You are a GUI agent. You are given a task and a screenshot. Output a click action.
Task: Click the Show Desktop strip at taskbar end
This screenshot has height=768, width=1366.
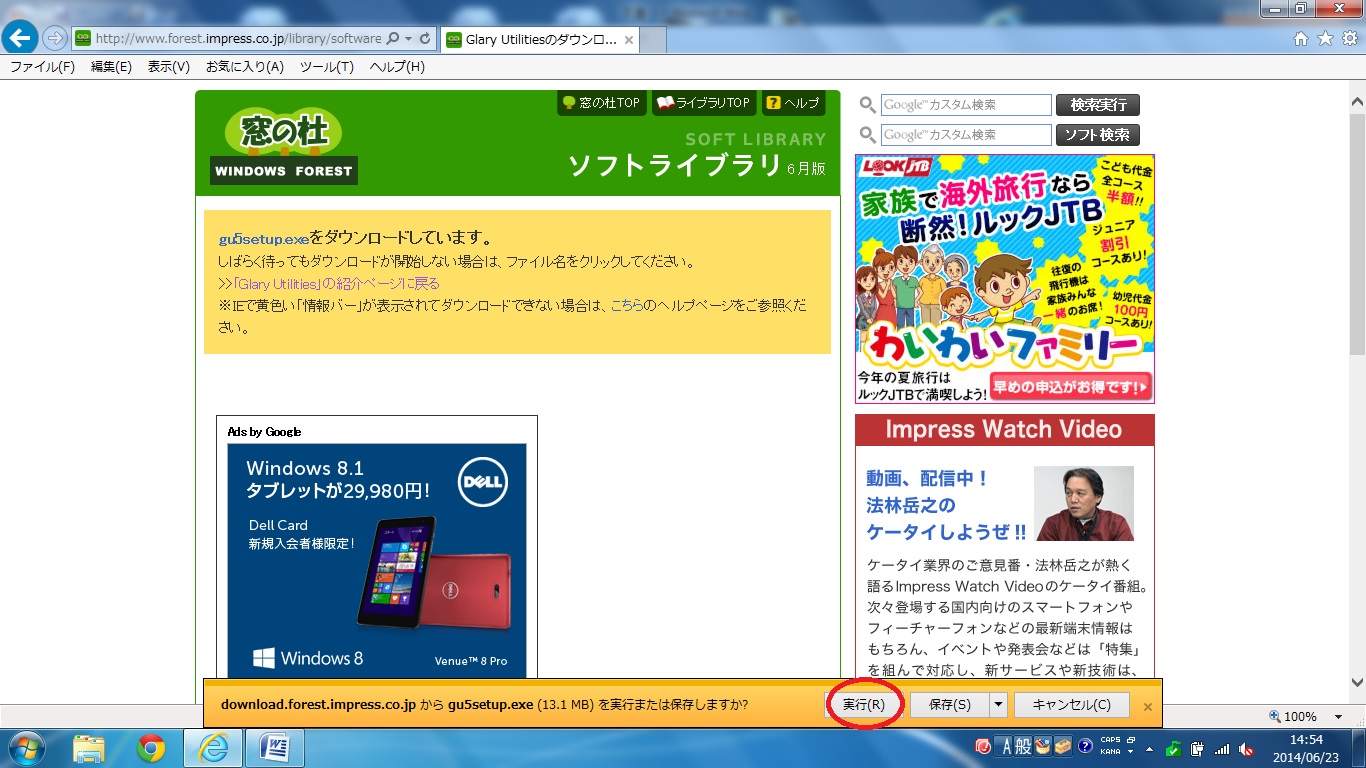pos(1359,748)
